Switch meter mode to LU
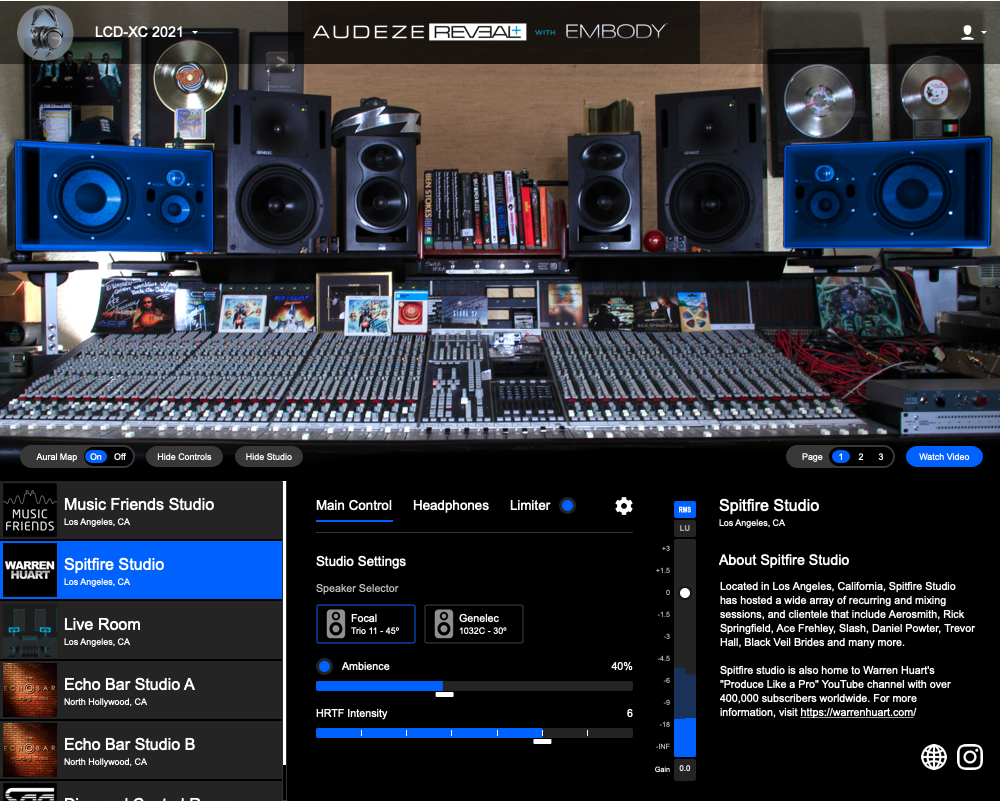The width and height of the screenshot is (1000, 801). click(x=684, y=528)
